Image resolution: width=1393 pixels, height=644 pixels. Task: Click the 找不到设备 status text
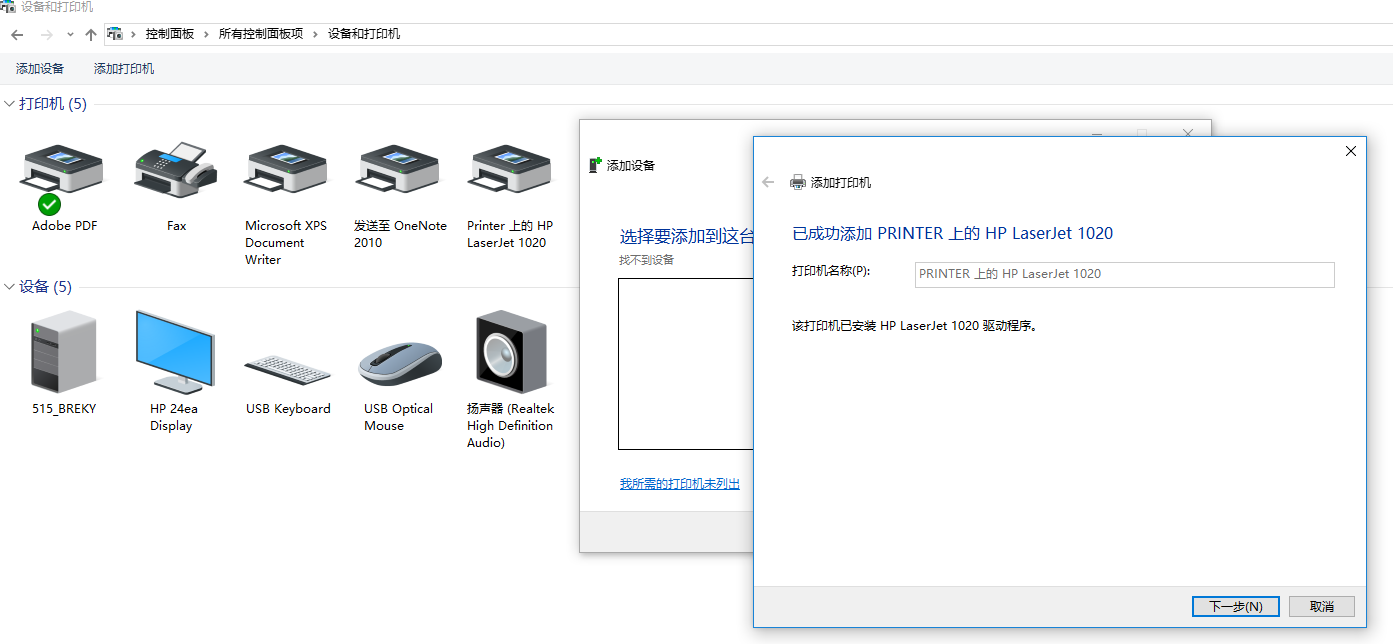pyautogui.click(x=647, y=260)
